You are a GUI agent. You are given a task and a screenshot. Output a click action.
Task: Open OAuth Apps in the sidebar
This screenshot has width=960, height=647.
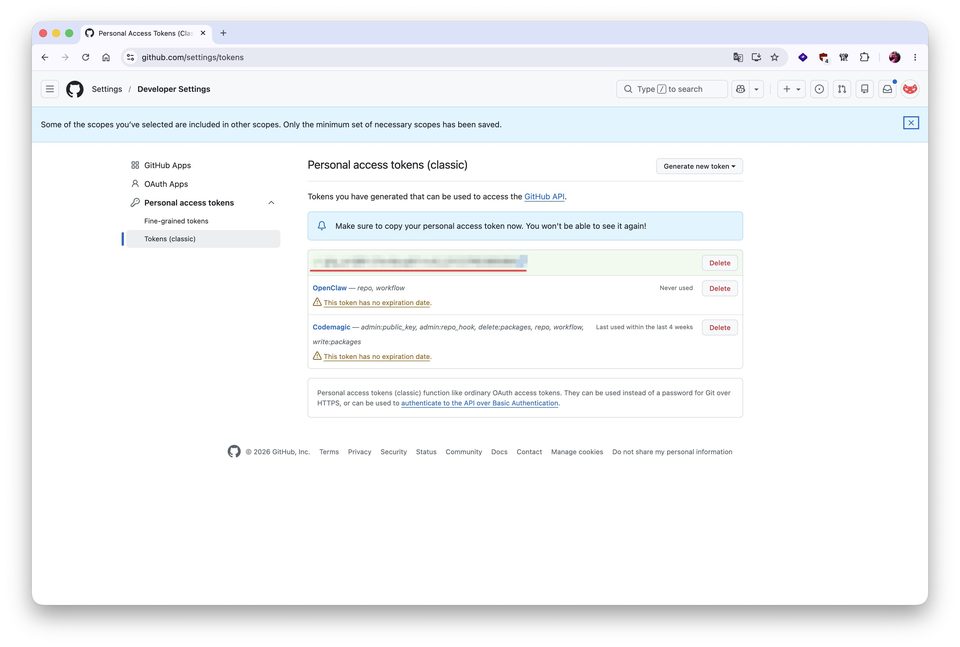(166, 184)
